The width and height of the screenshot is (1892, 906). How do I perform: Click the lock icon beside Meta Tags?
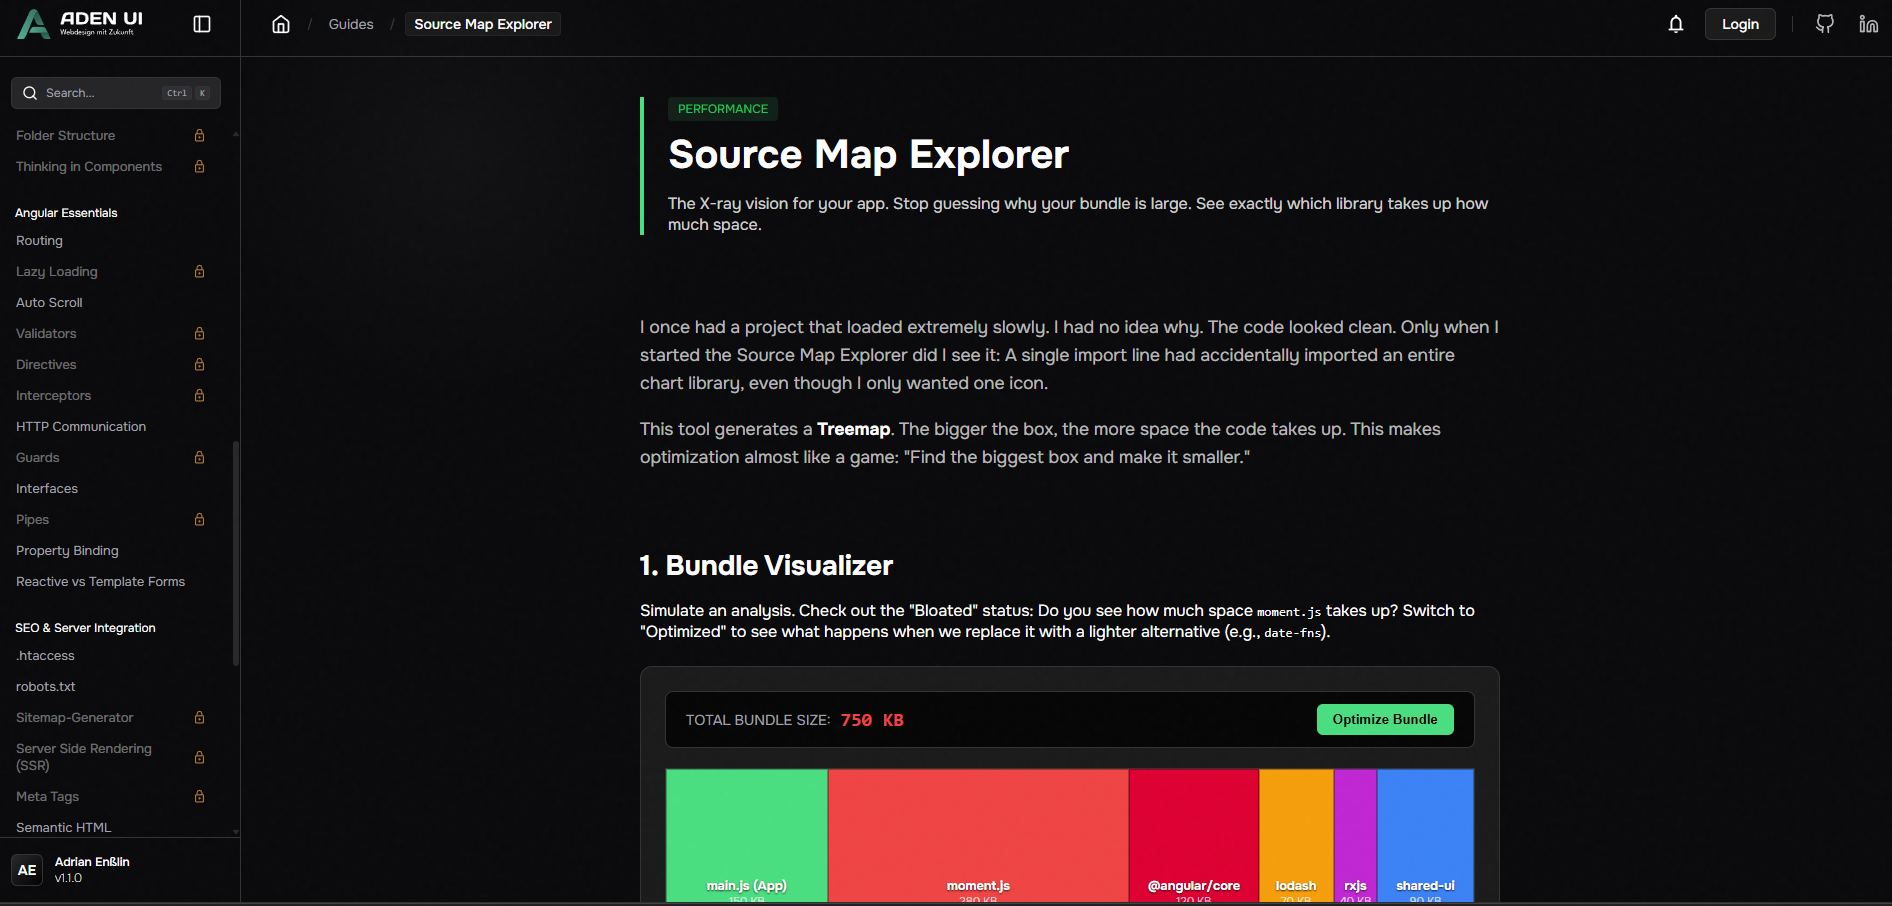click(x=199, y=796)
